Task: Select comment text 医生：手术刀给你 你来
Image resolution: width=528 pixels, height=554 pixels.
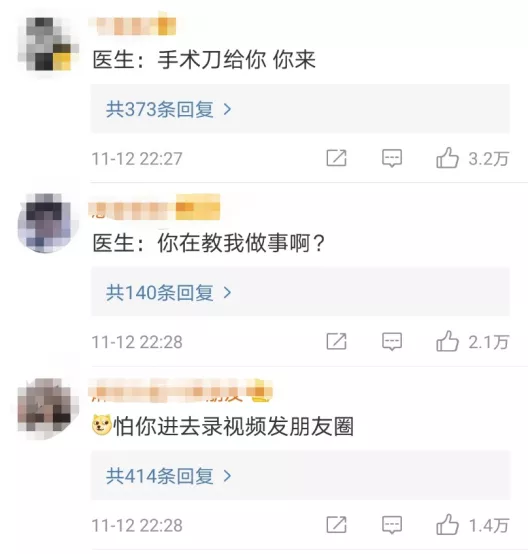Action: (204, 59)
